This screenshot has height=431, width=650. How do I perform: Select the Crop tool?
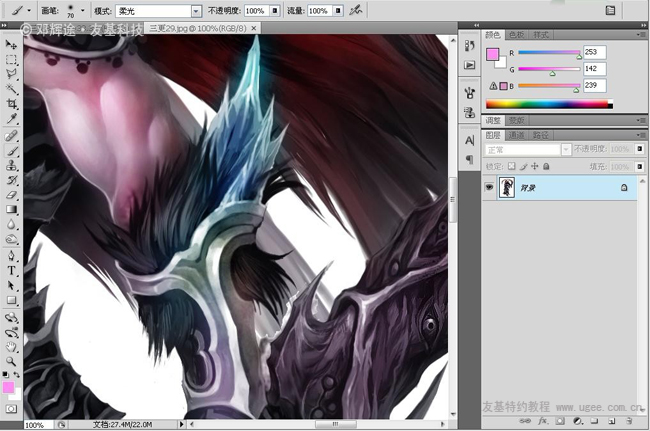pyautogui.click(x=11, y=104)
